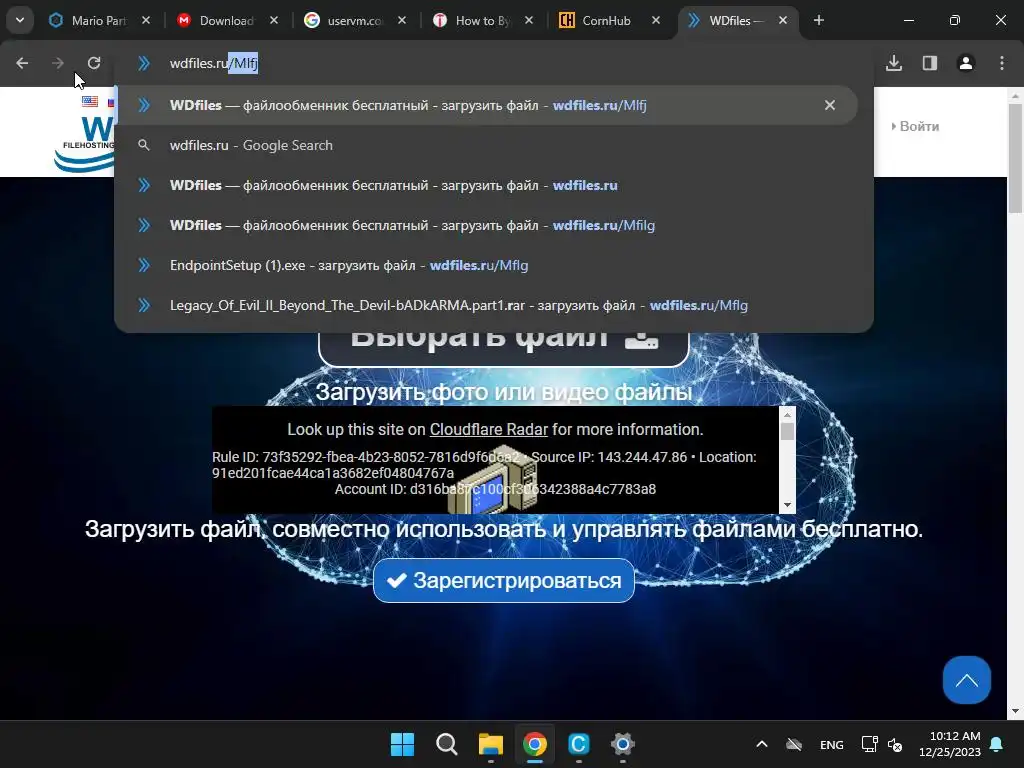Reload the page with the refresh icon
Screen dimensions: 1024x768
(x=94, y=63)
